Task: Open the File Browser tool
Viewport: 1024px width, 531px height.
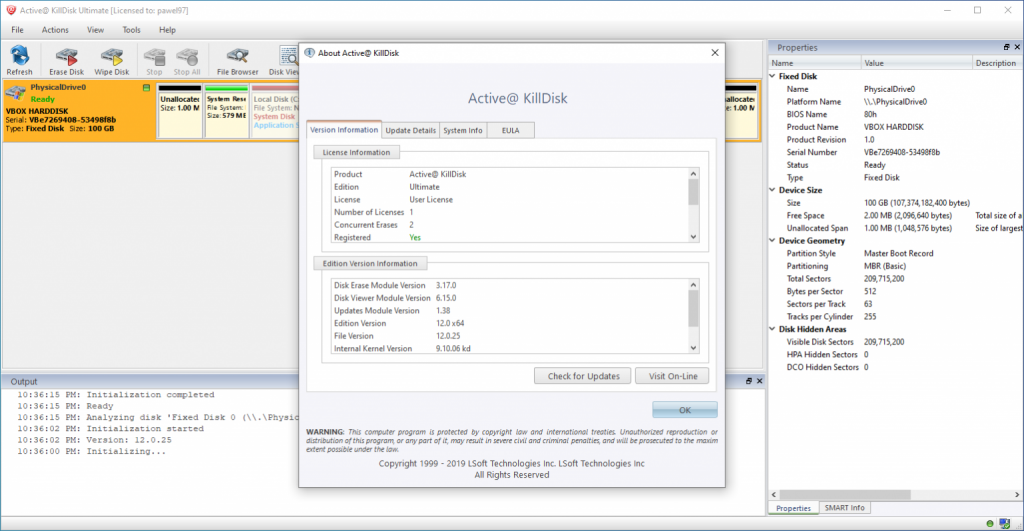Action: (x=237, y=61)
